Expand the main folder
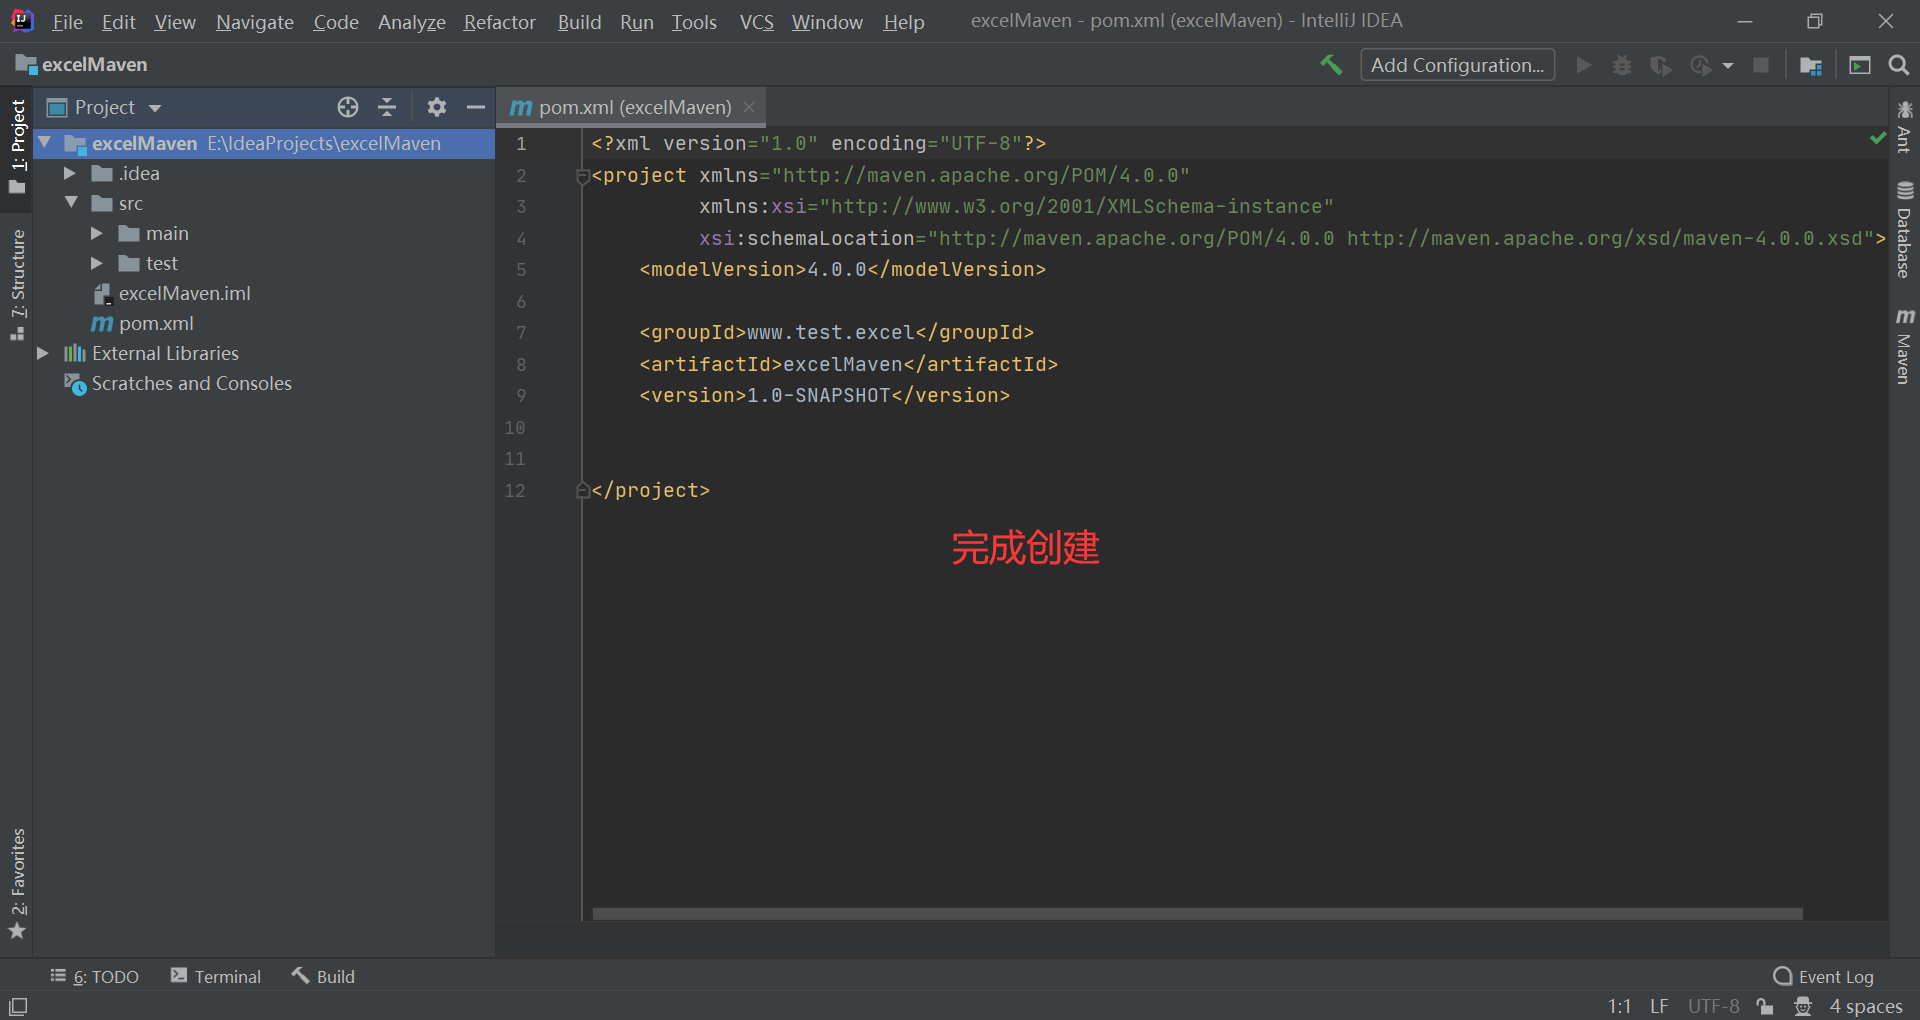 coord(97,233)
